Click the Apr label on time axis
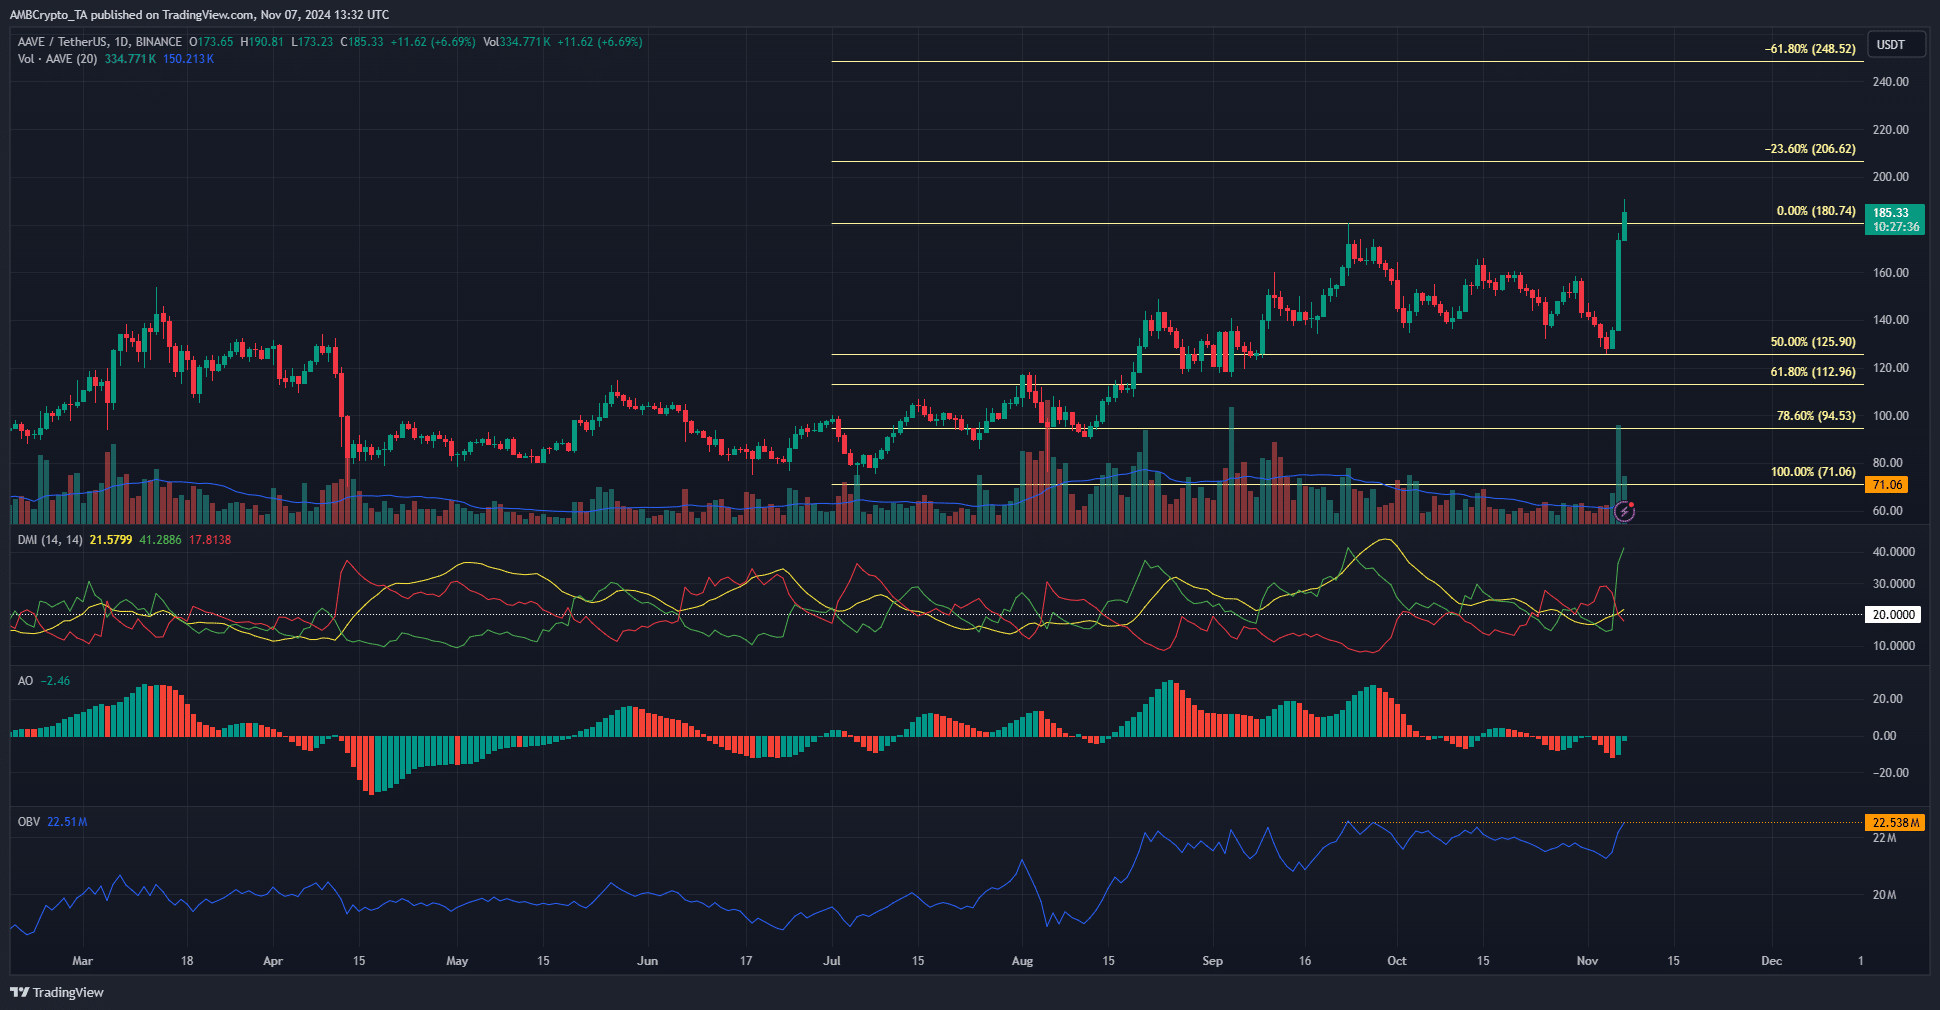 [x=273, y=961]
